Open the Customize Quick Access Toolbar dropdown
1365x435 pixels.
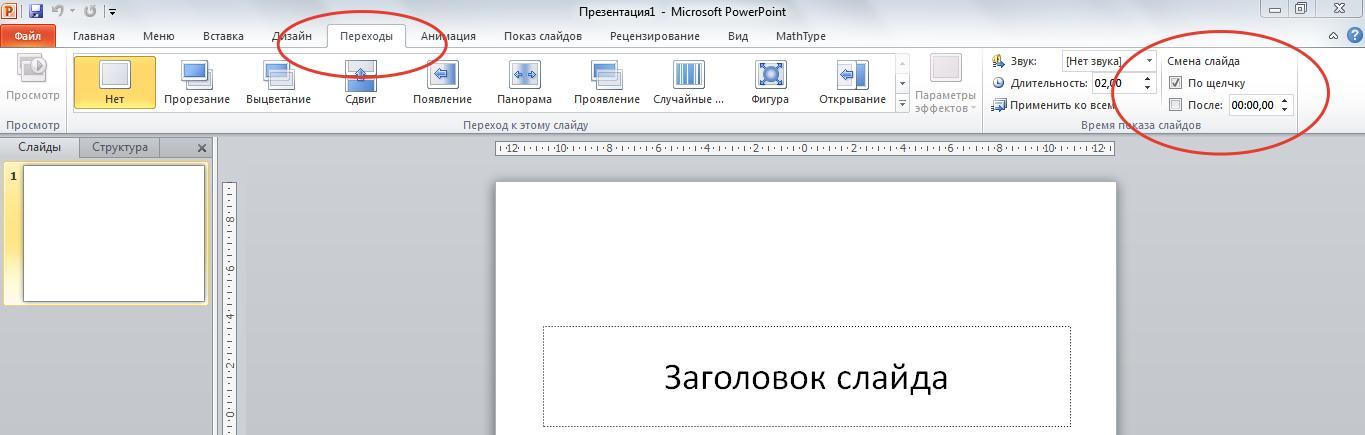tap(112, 12)
